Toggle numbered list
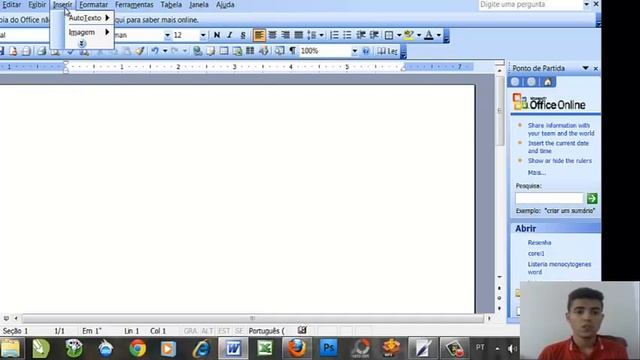640x360 pixels. tap(334, 35)
